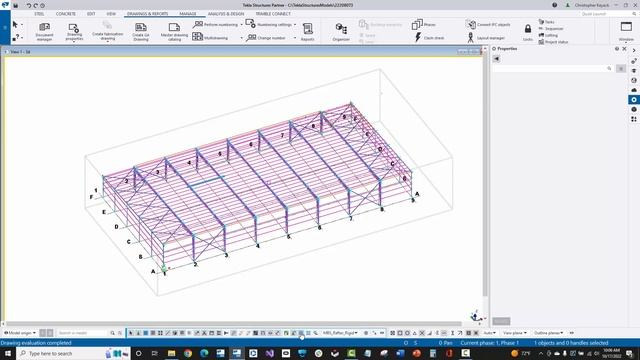640x360 pixels.
Task: Open the Model origin dropdown
Action: pyautogui.click(x=20, y=333)
